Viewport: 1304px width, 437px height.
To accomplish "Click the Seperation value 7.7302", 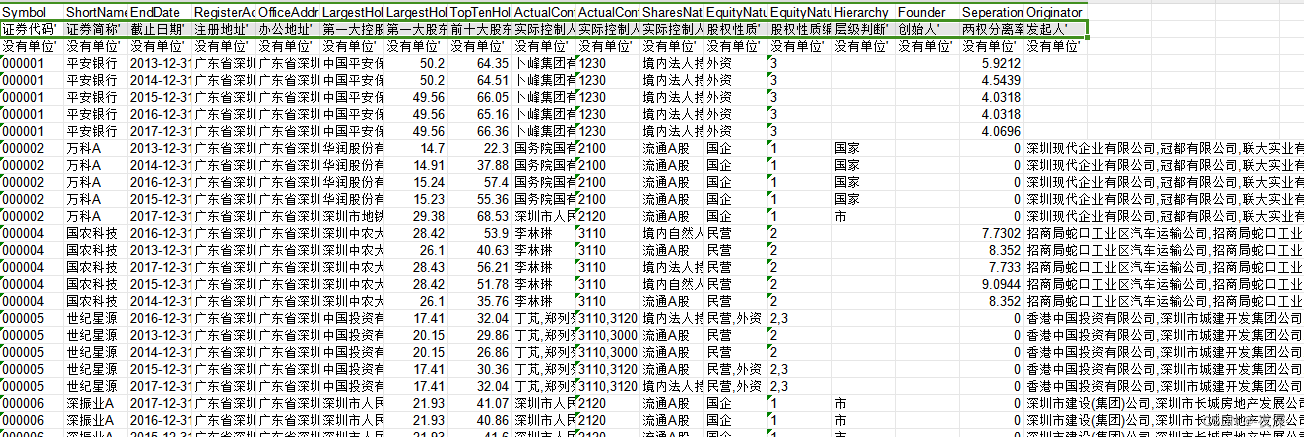I will 992,232.
